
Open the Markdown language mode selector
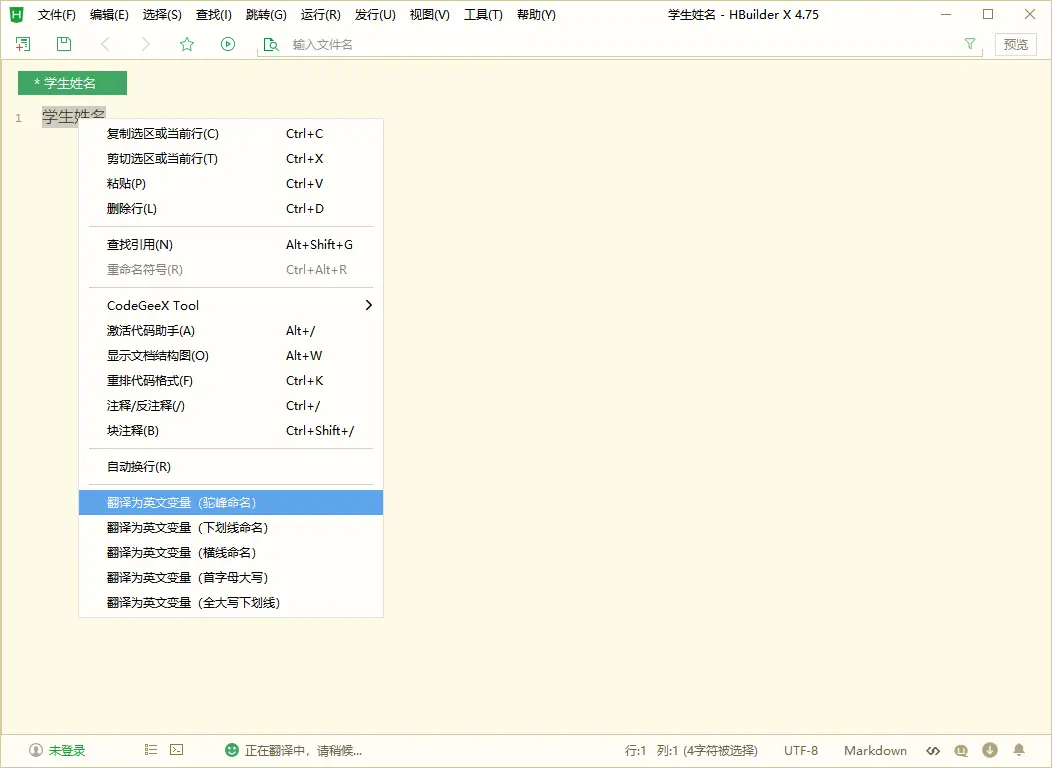pyautogui.click(x=875, y=751)
